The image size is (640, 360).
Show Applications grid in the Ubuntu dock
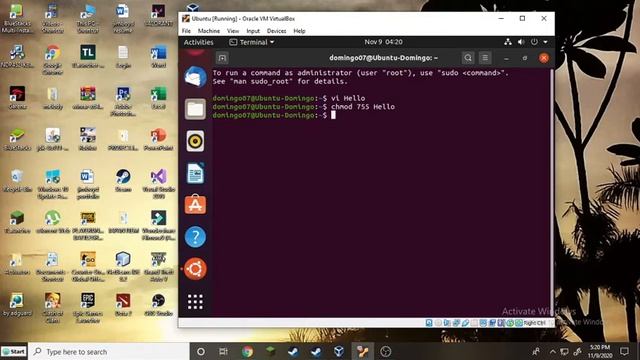click(195, 302)
